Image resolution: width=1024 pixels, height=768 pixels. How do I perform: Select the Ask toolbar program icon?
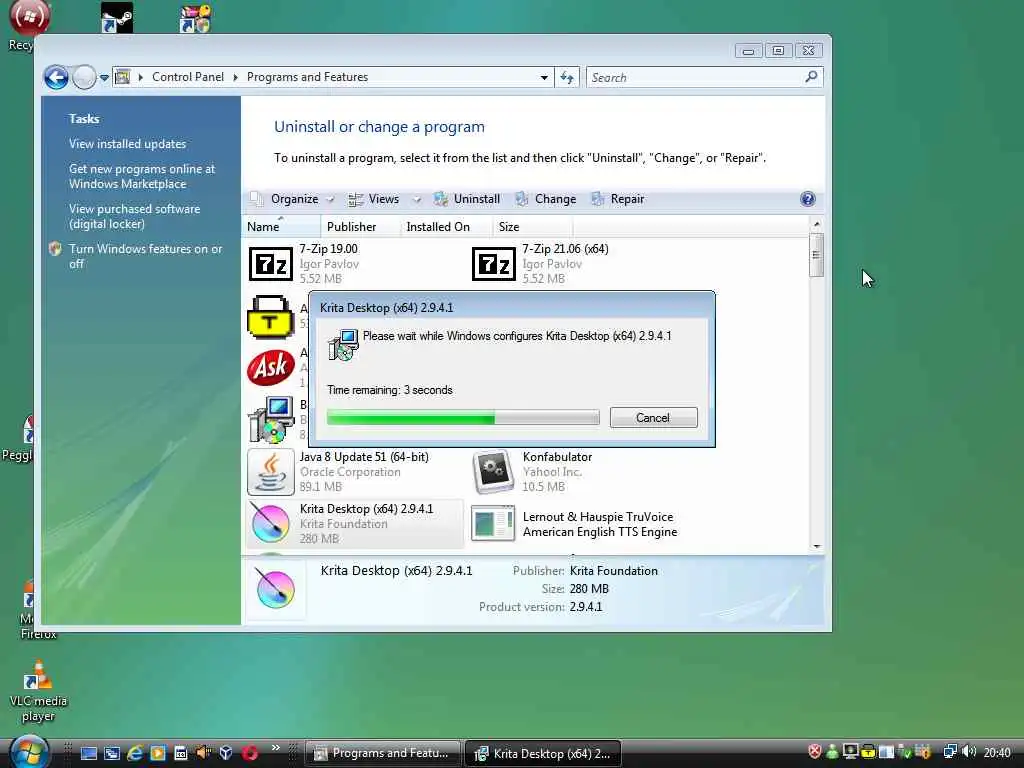[270, 368]
